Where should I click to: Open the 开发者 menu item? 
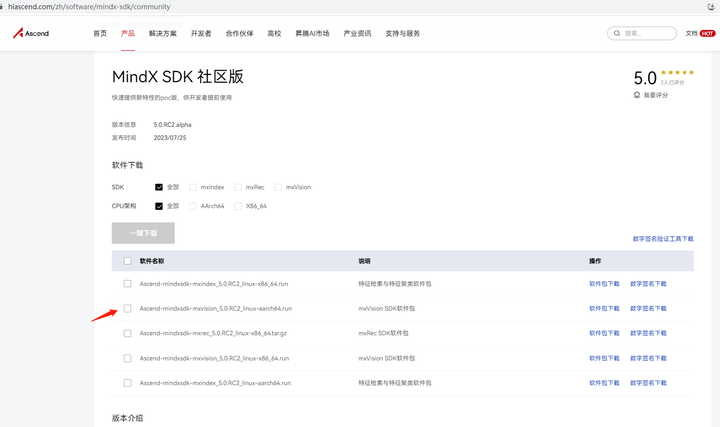201,33
